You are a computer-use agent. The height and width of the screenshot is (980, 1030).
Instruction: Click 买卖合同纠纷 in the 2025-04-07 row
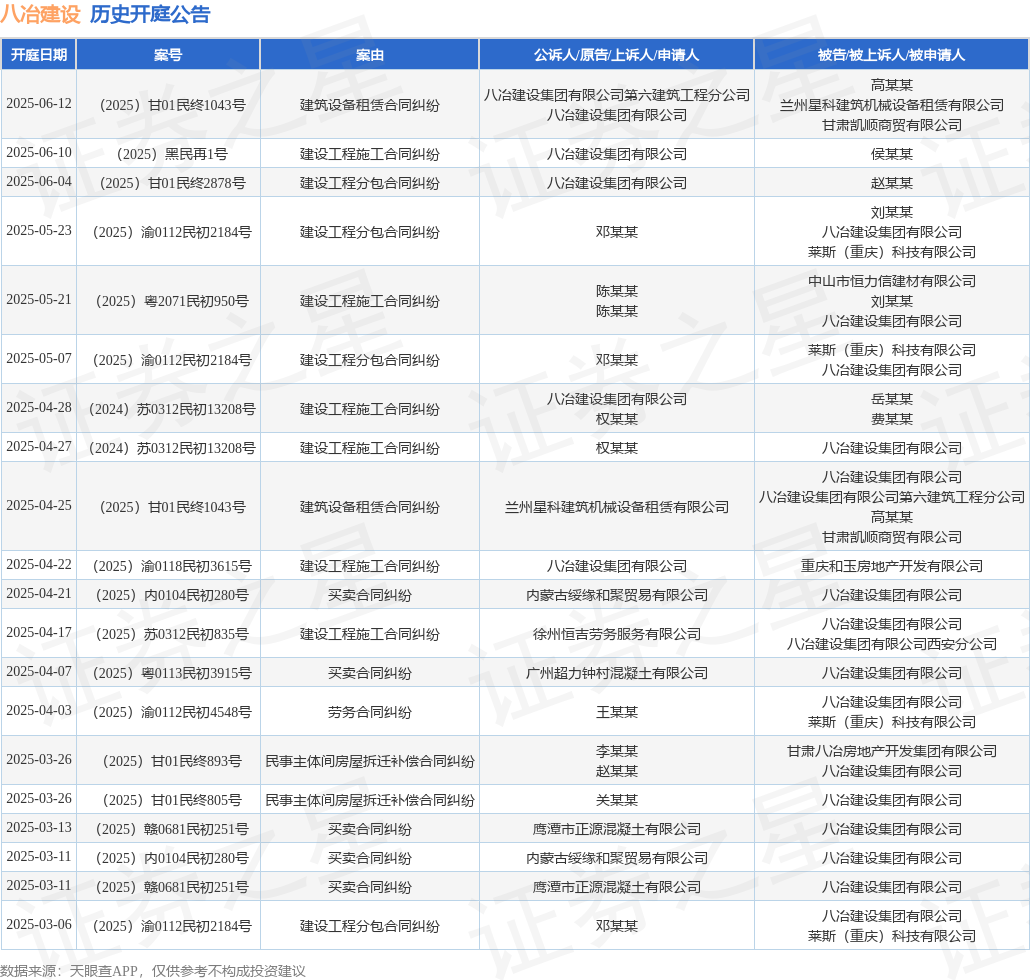pyautogui.click(x=370, y=673)
